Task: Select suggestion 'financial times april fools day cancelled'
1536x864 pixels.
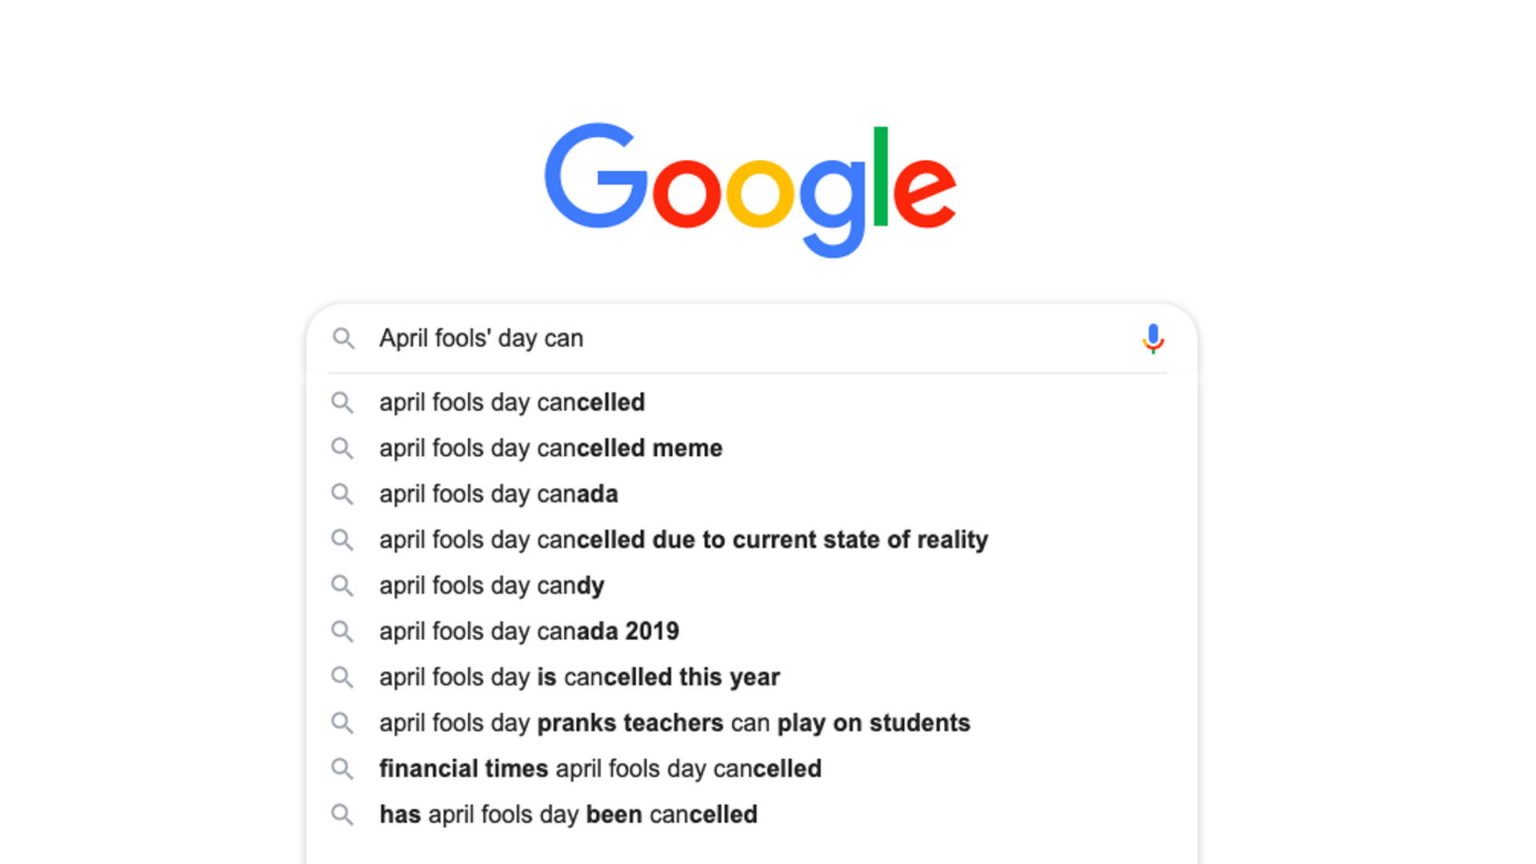Action: [x=600, y=768]
